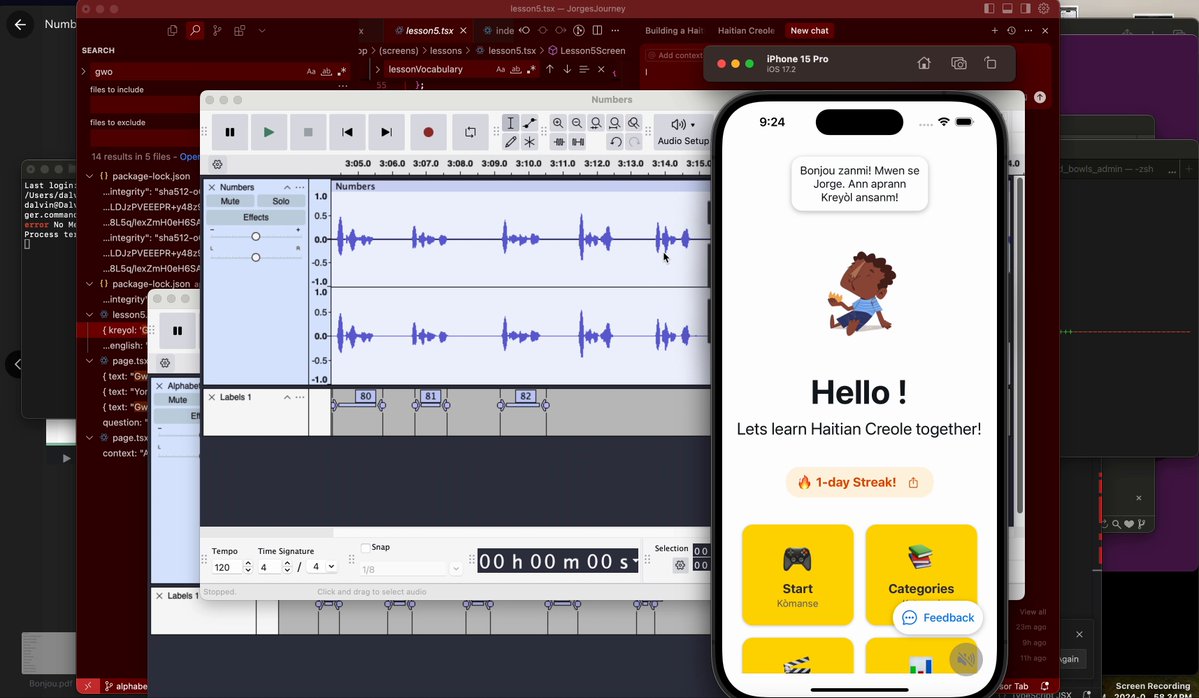Click VS Code Search magnifier icon
1199x698 pixels.
(195, 31)
